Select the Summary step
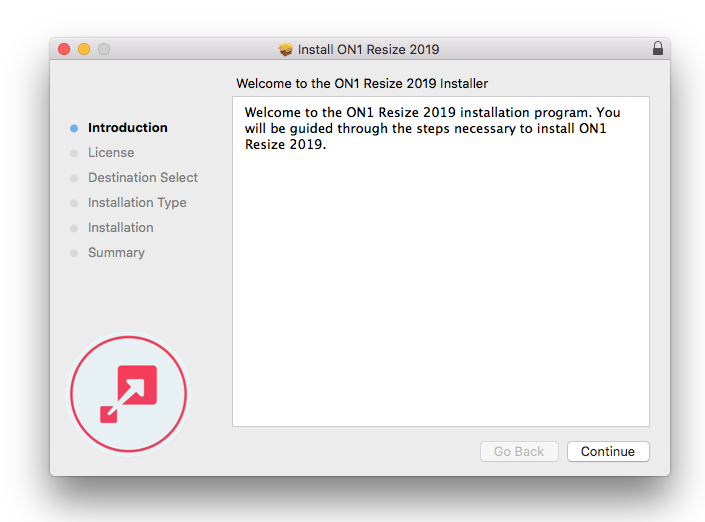Viewport: 705px width, 522px height. pyautogui.click(x=116, y=253)
